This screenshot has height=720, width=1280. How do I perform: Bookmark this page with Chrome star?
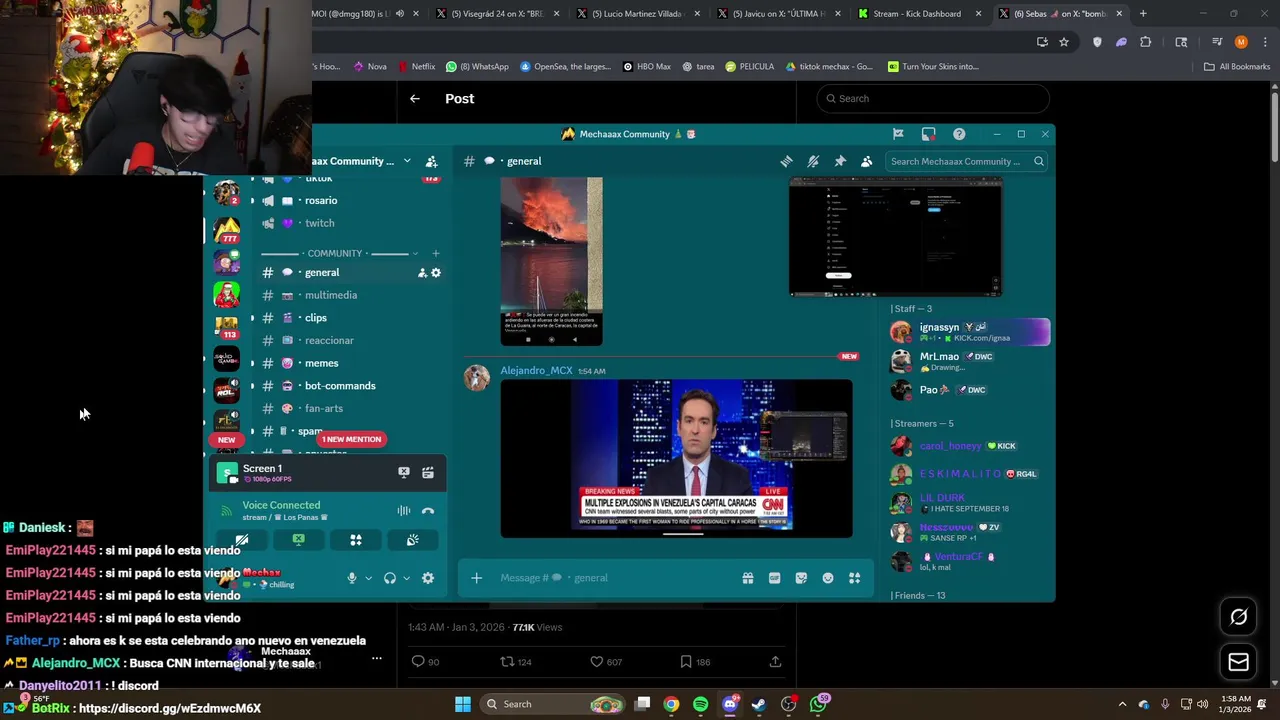coord(1064,42)
